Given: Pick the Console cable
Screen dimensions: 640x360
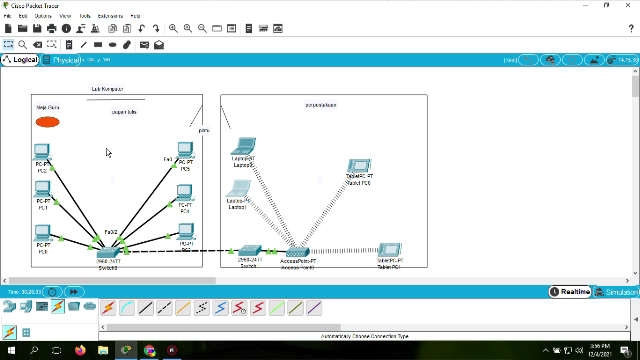Looking at the screenshot, I should (127, 308).
